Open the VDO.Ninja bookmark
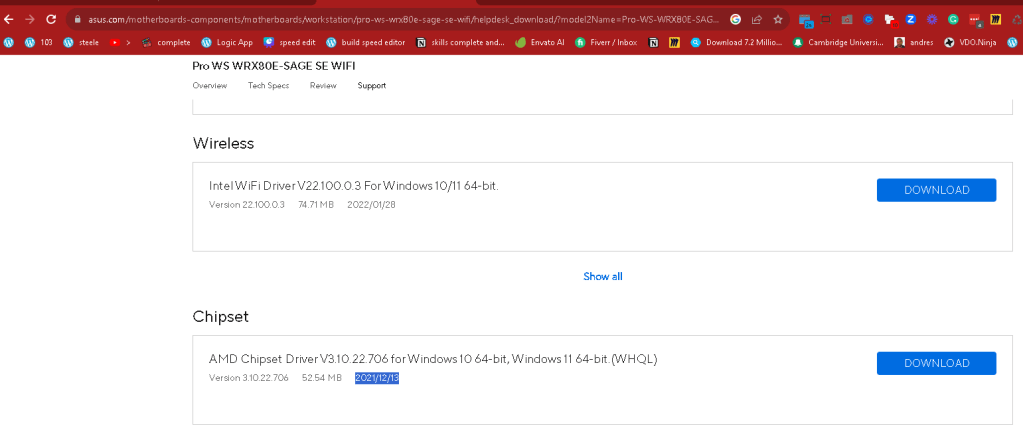Image resolution: width=1023 pixels, height=440 pixels. [x=970, y=42]
